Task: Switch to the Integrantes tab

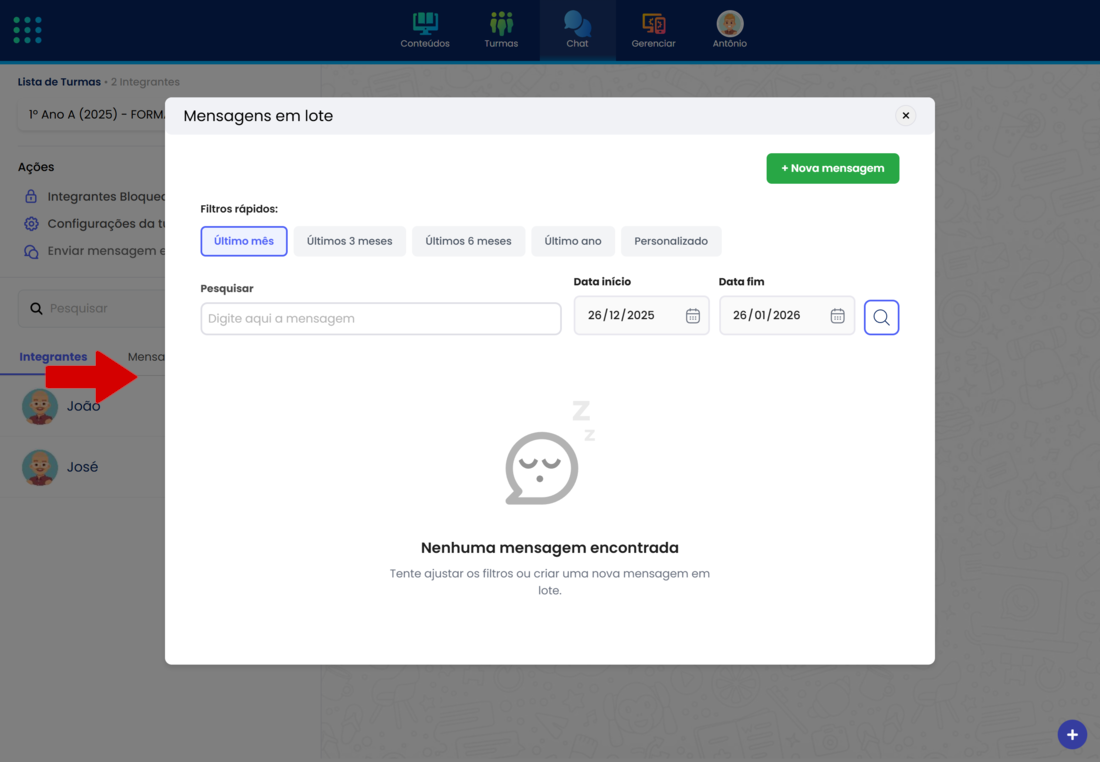Action: pos(53,357)
